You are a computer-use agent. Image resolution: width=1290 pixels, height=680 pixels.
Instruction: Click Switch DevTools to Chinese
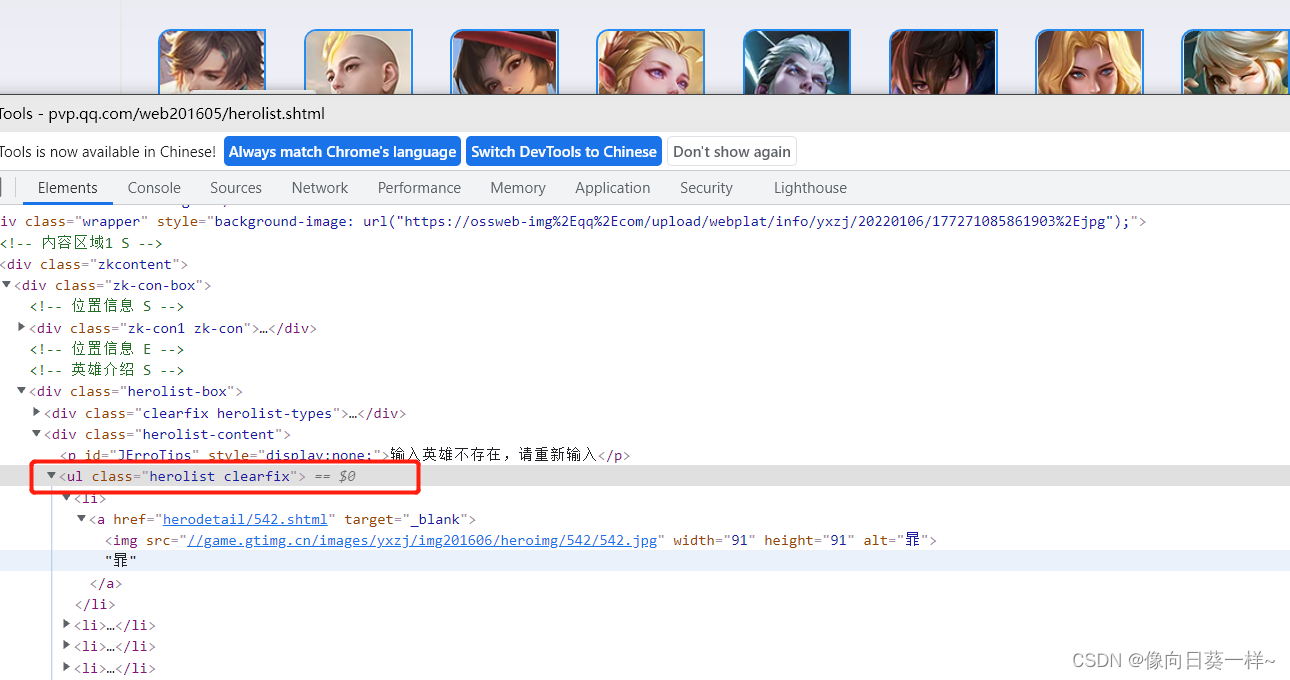tap(563, 151)
